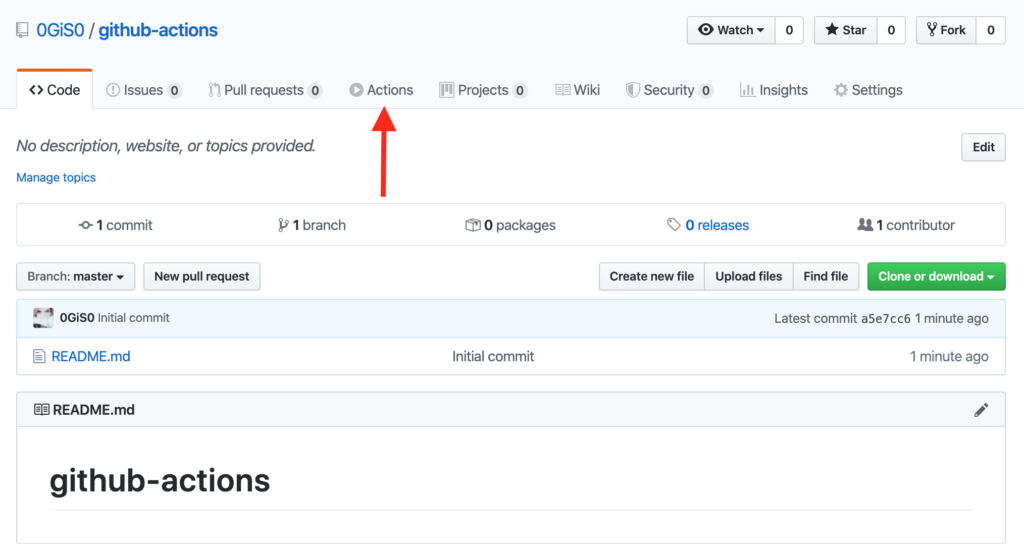Screen dimensions: 1024x559
Task: Click the package icon beside 0 packages
Action: pyautogui.click(x=472, y=225)
